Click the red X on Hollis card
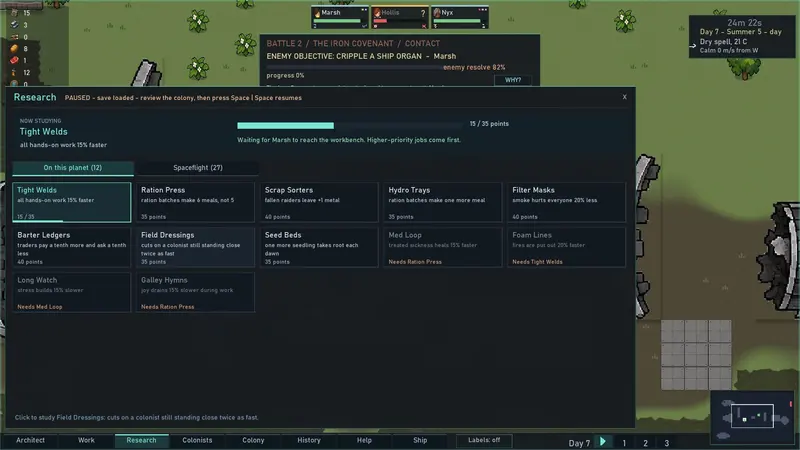Image resolution: width=800 pixels, height=450 pixels. pos(424,26)
